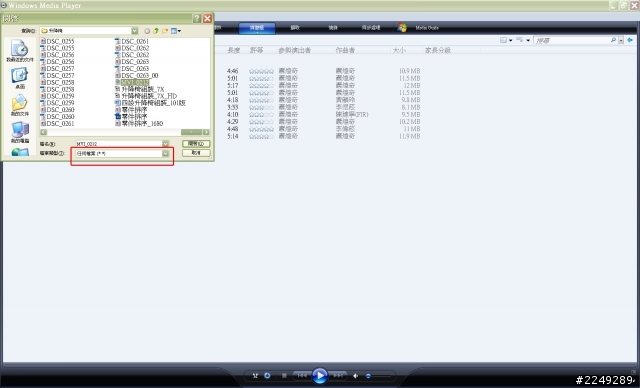Click the volume slider
This screenshot has height=388, width=640.
click(x=378, y=376)
